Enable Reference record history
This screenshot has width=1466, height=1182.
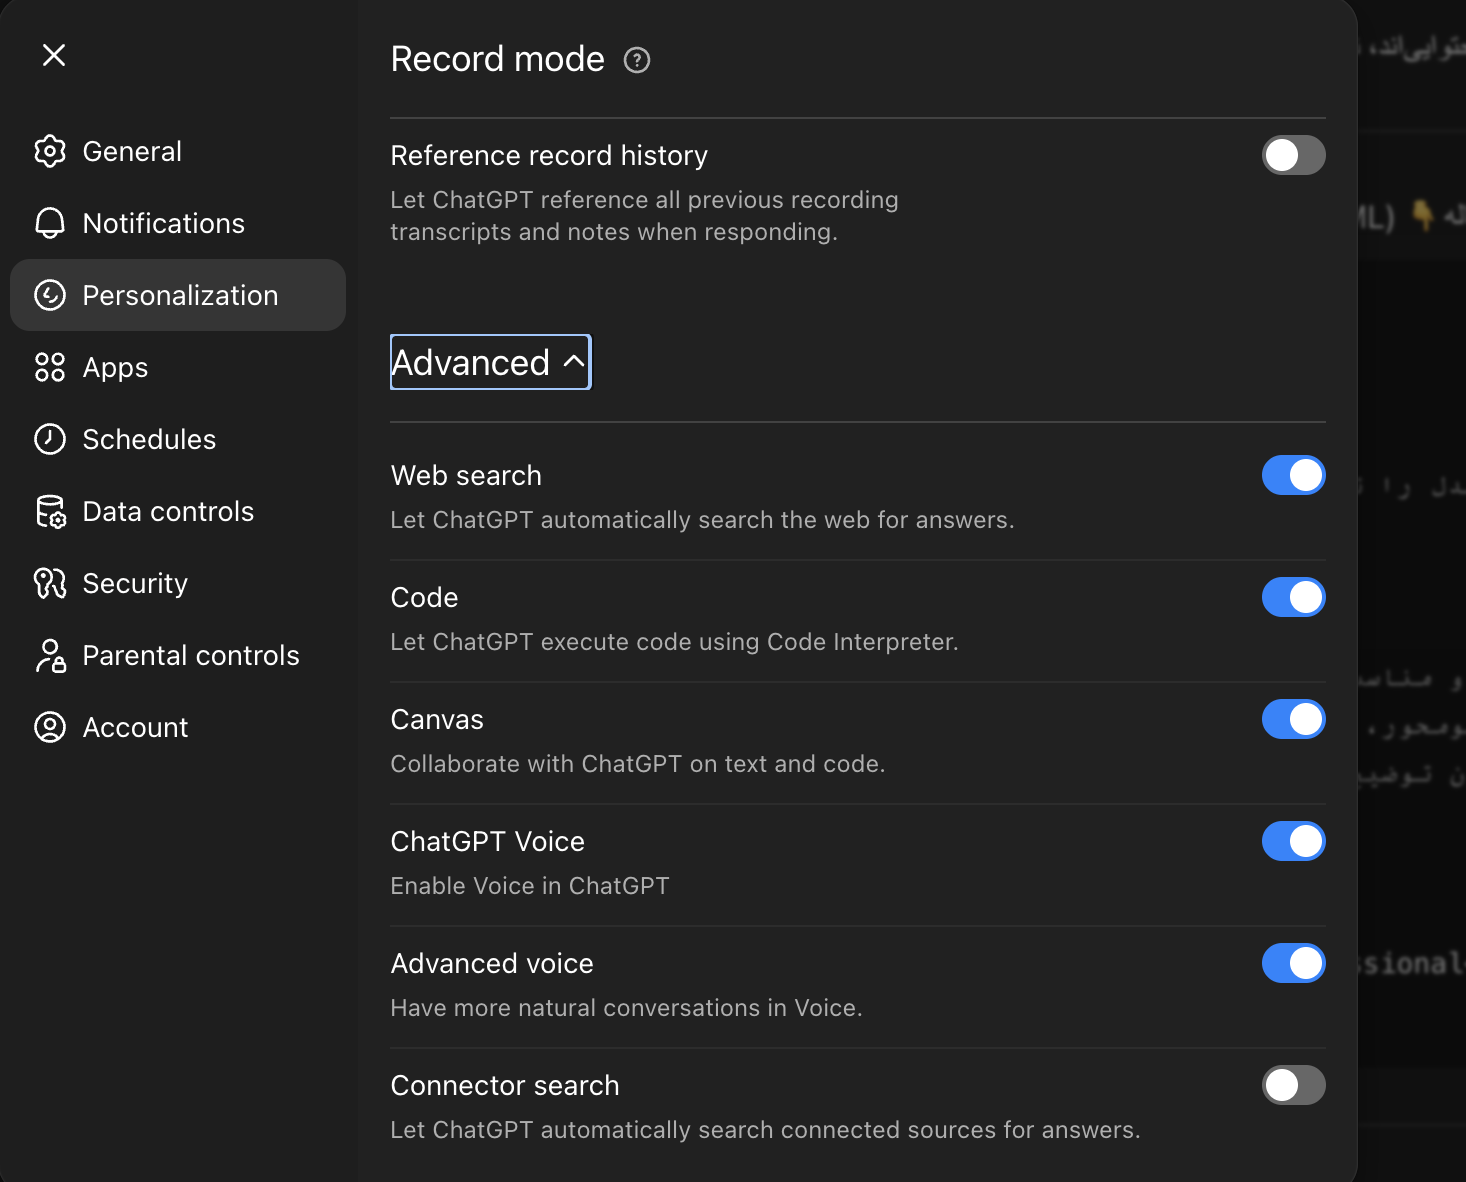click(x=1293, y=155)
